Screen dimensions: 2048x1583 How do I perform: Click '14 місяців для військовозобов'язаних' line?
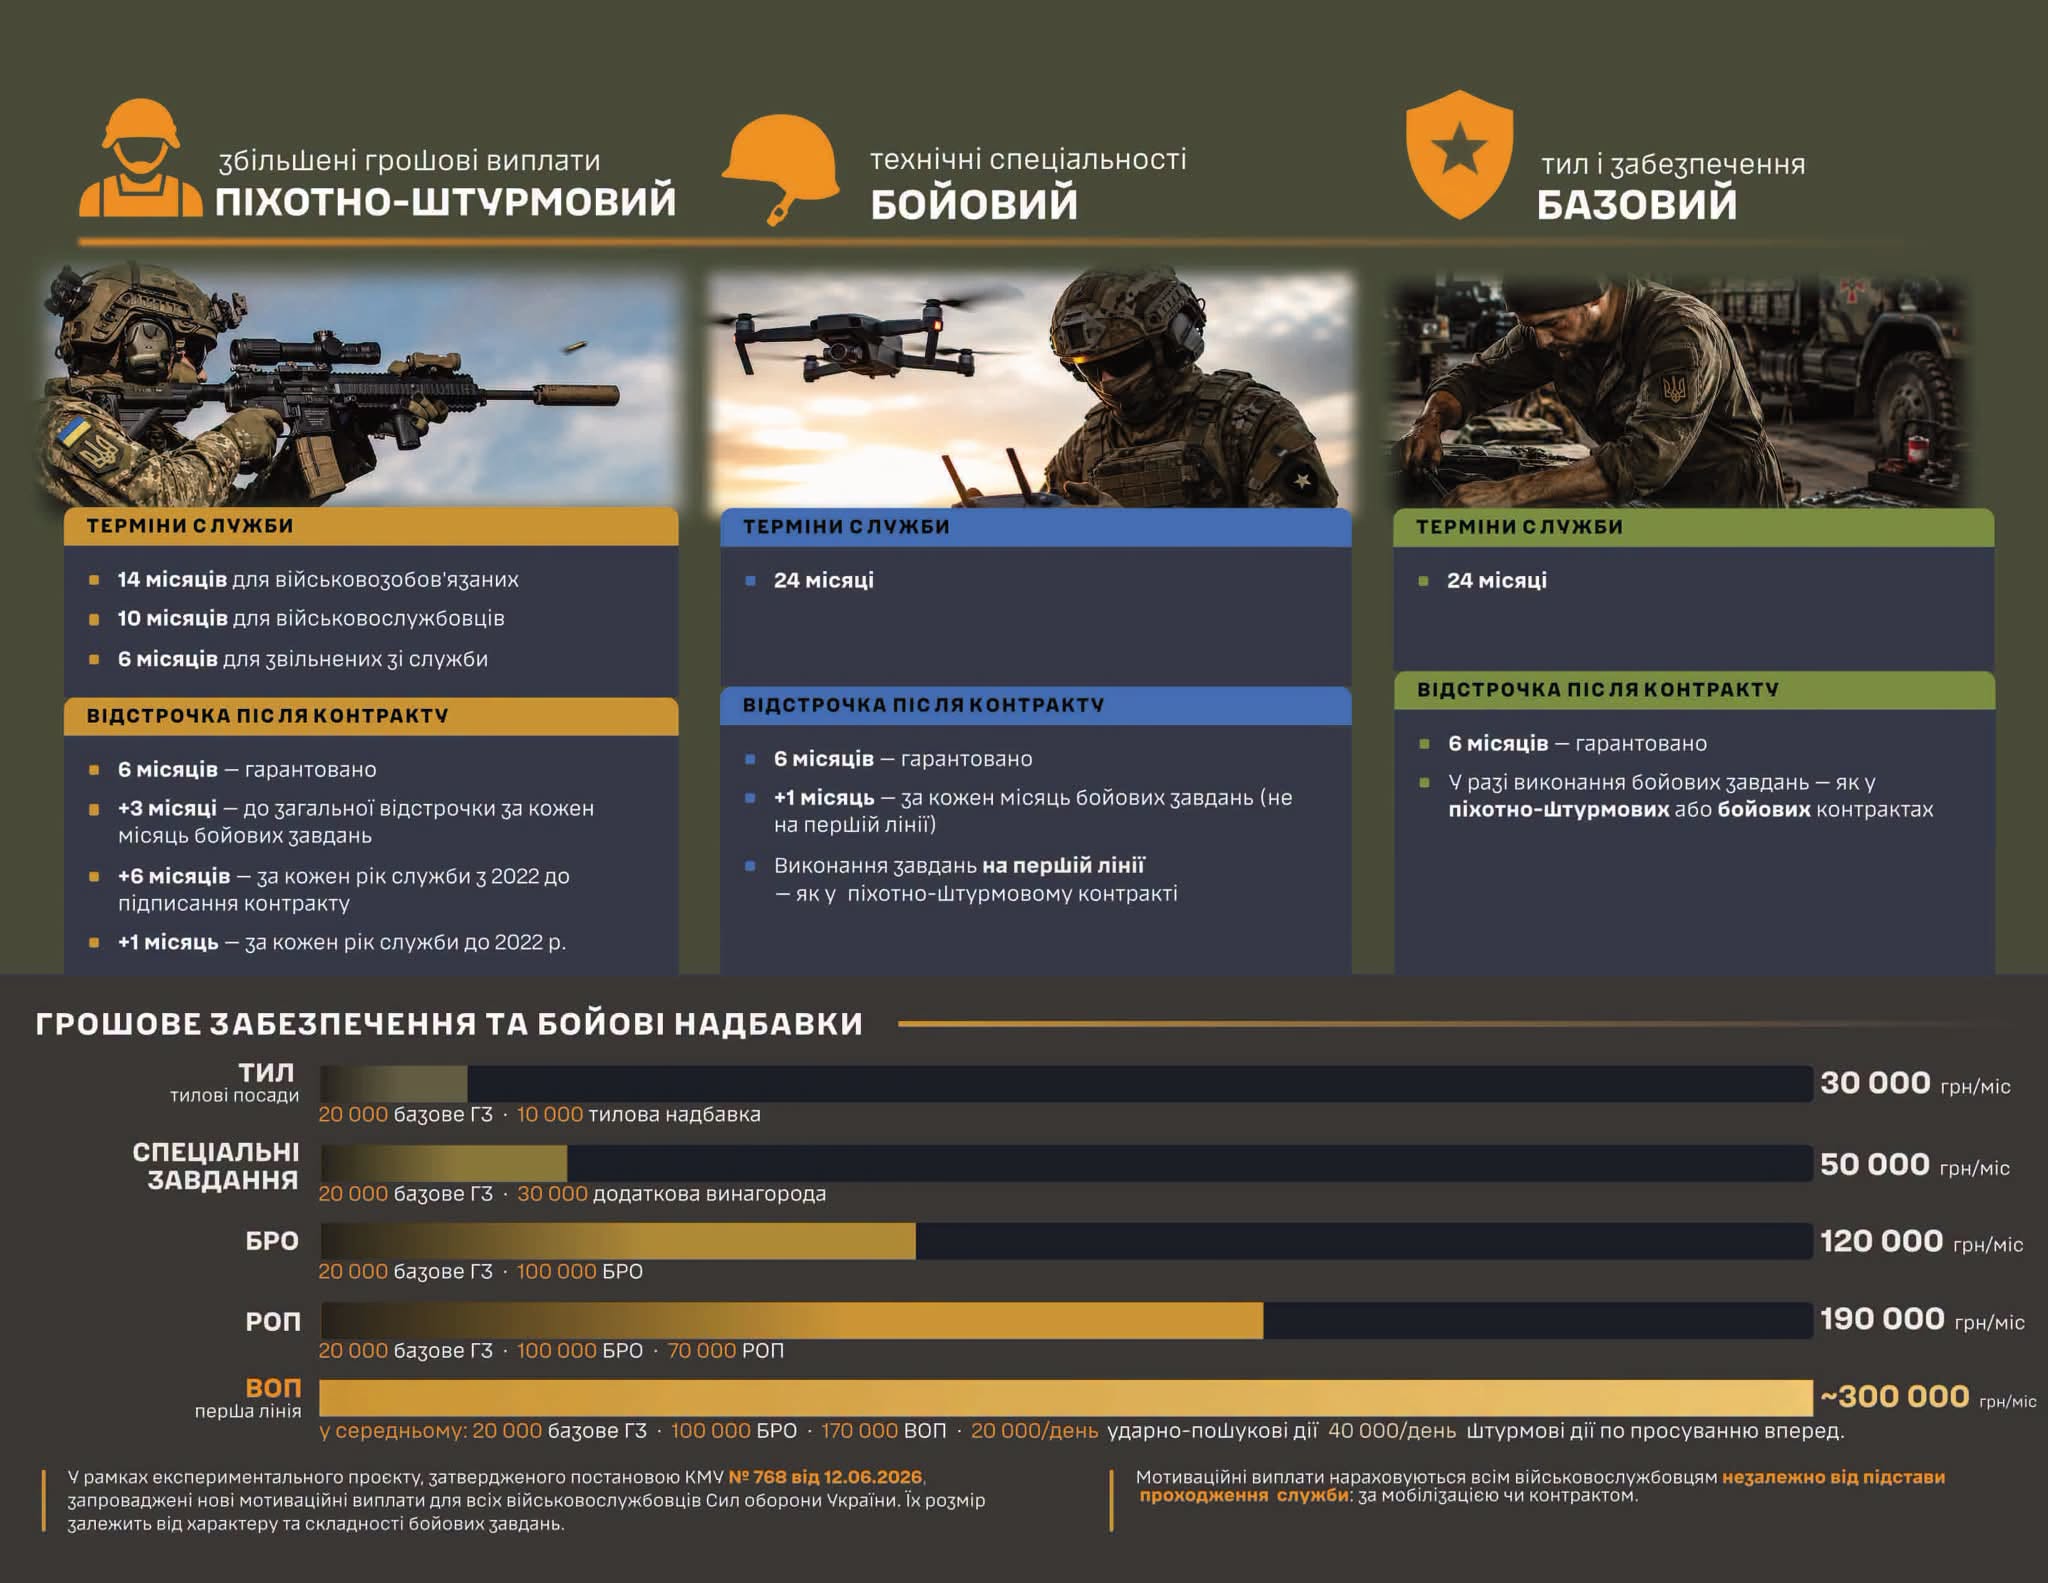coord(318,579)
